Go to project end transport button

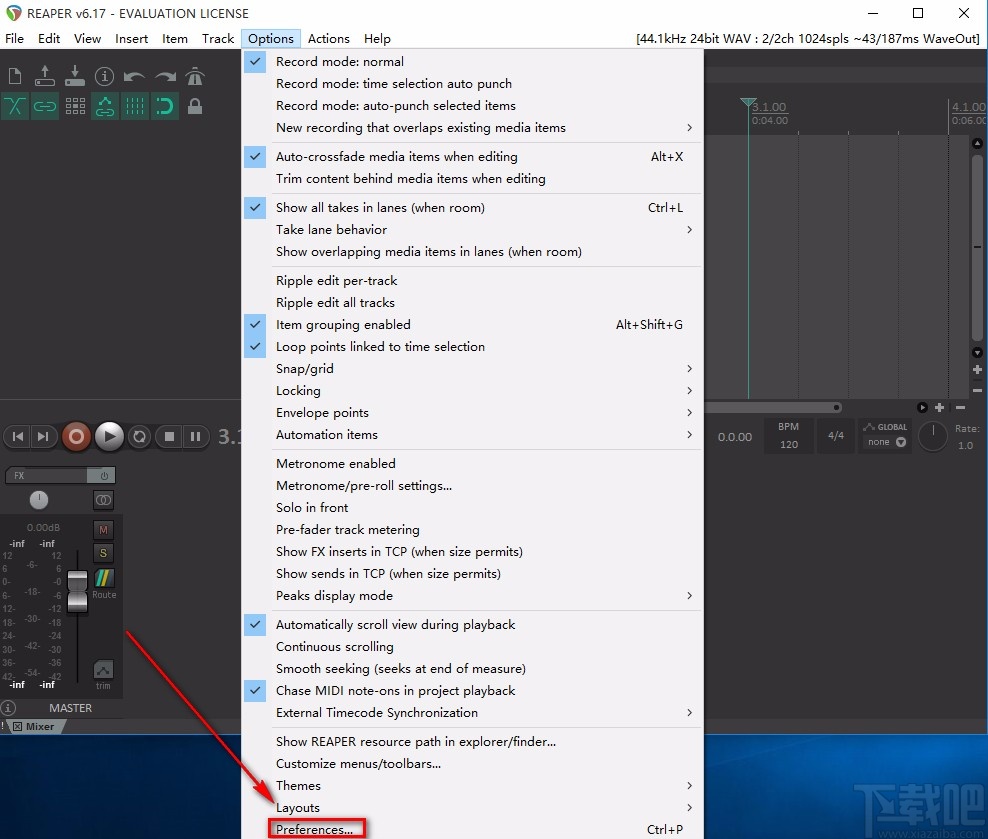click(43, 437)
